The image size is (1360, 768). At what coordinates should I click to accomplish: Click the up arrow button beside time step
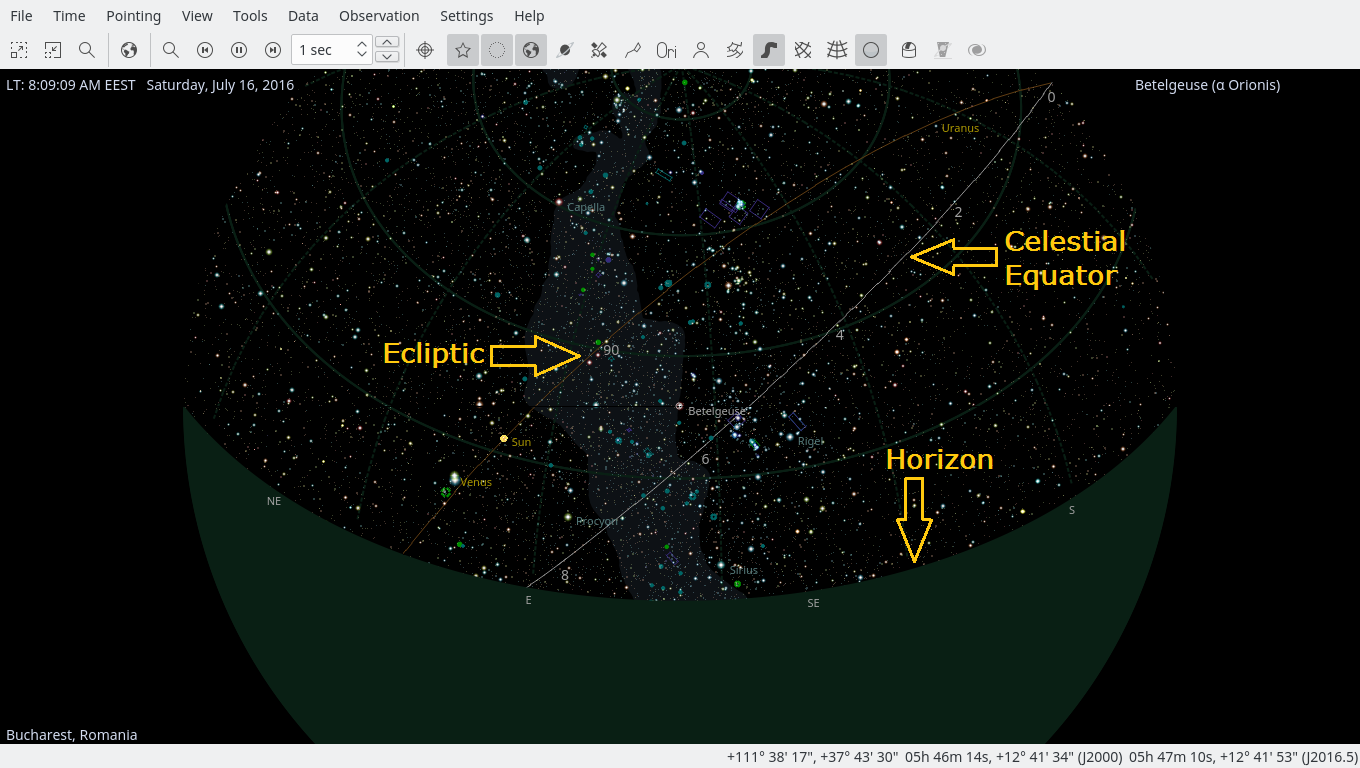387,42
